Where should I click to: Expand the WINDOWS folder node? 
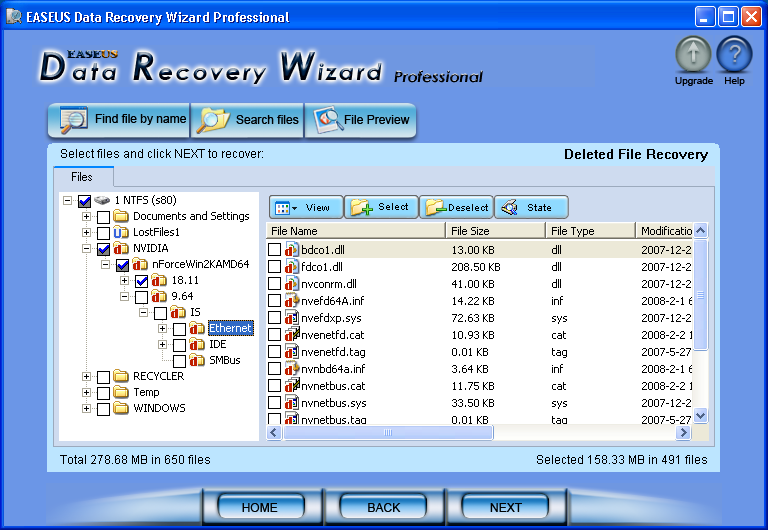pyautogui.click(x=86, y=409)
